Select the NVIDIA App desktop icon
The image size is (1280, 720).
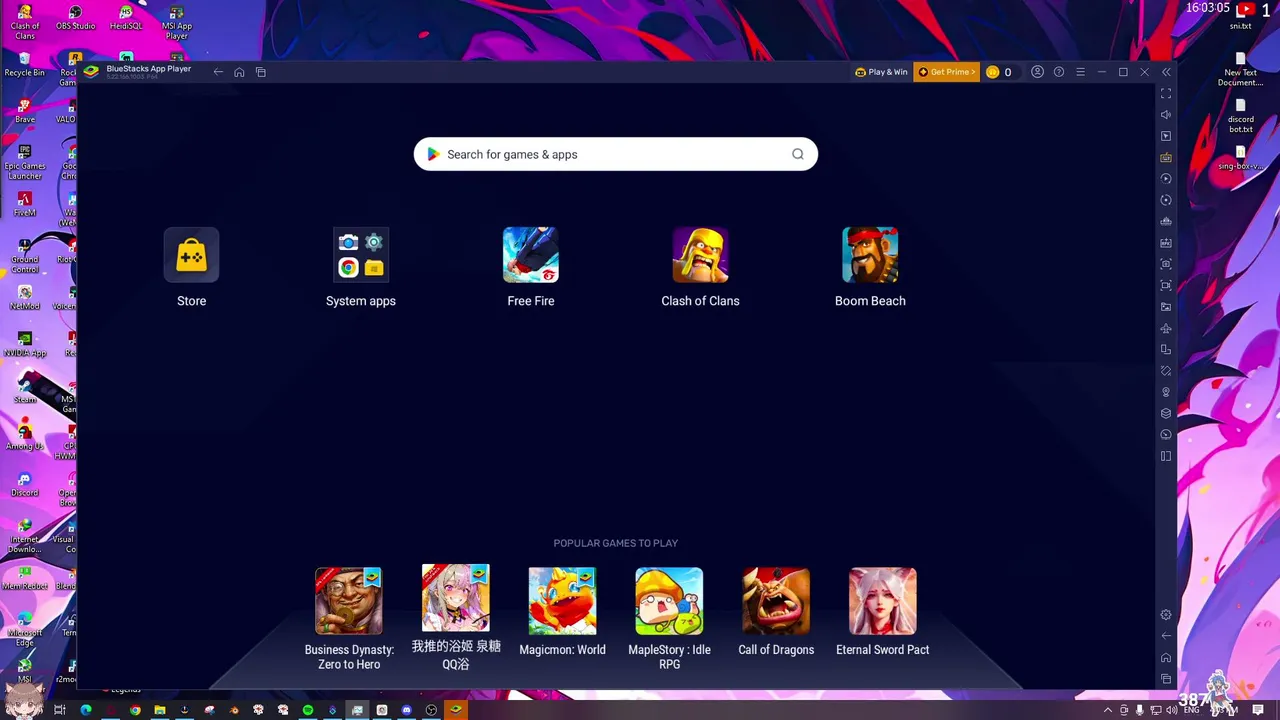(25, 344)
